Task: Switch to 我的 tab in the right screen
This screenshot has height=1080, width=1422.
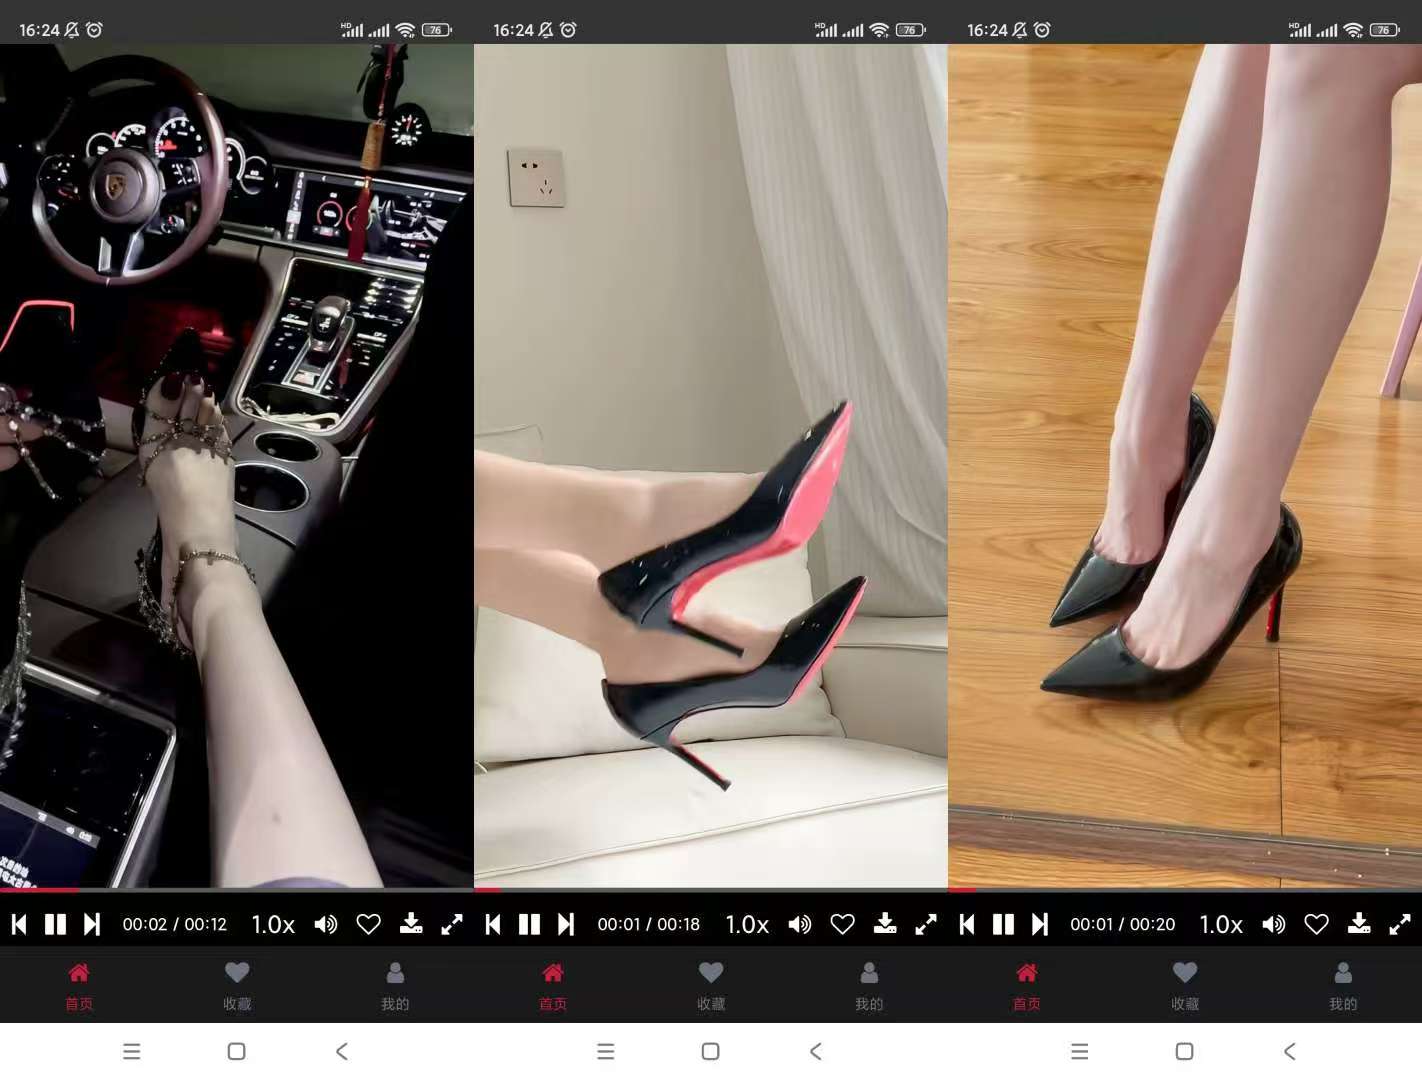Action: point(1343,985)
